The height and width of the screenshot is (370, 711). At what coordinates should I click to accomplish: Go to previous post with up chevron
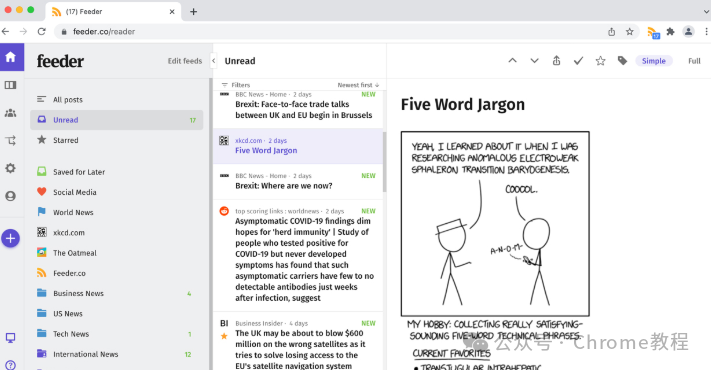click(x=512, y=60)
